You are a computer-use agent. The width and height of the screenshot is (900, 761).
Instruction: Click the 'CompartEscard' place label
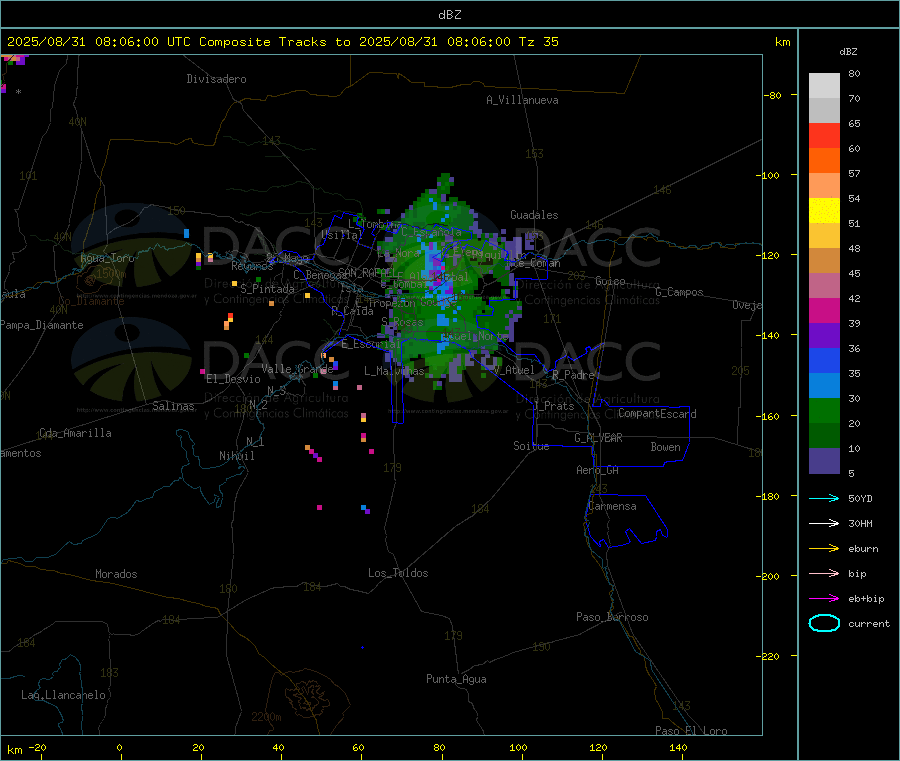658,414
